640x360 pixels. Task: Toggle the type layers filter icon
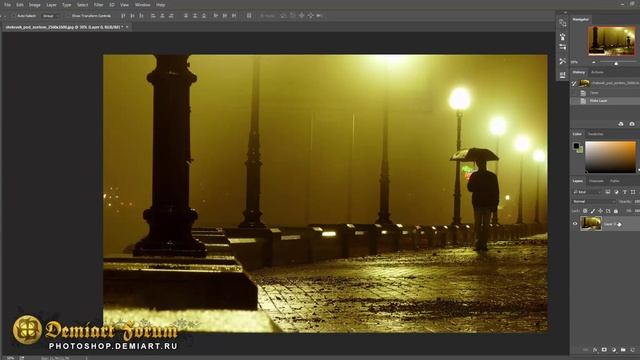pyautogui.click(x=624, y=192)
